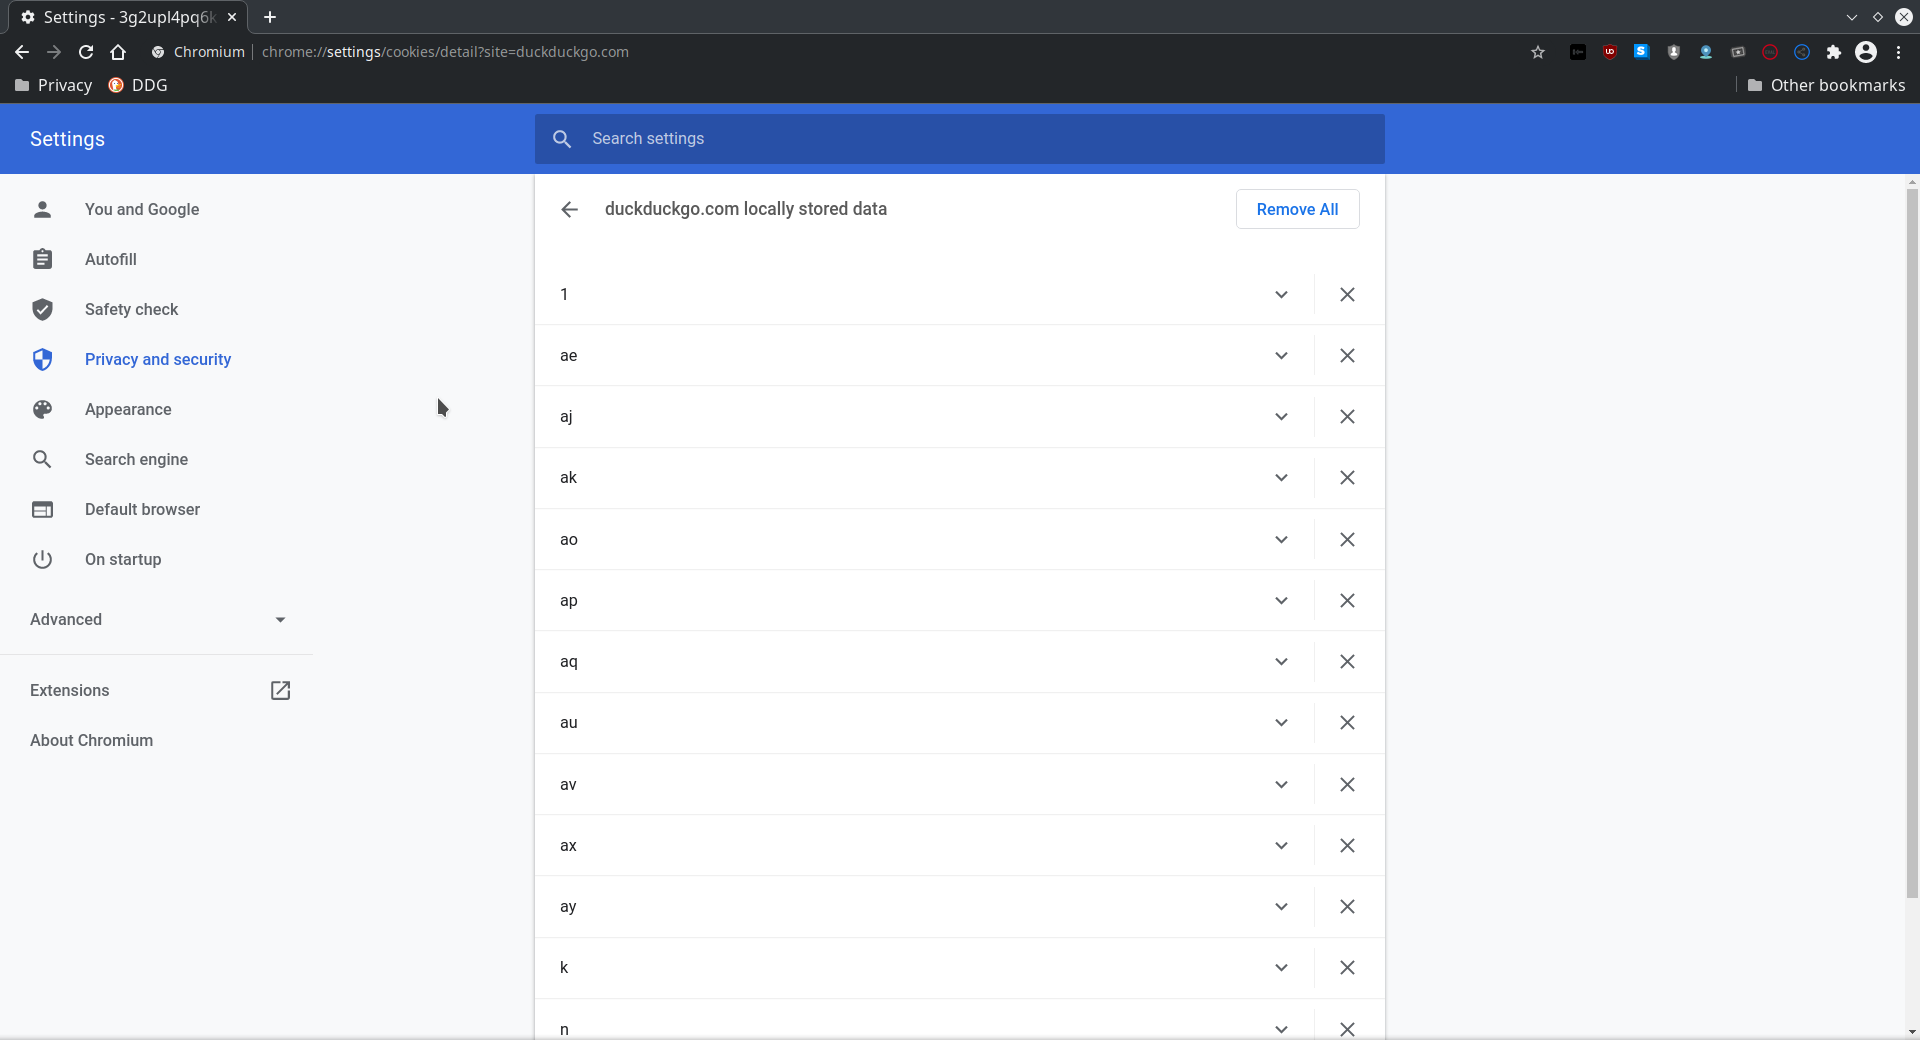
Task: Open the browser home page
Action: pyautogui.click(x=118, y=52)
